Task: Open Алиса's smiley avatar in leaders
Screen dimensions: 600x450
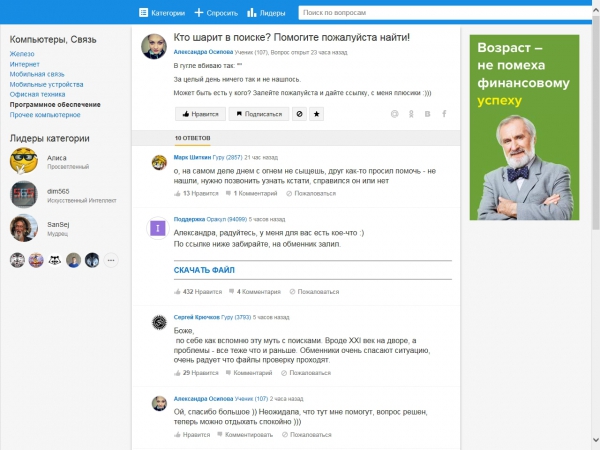Action: coord(23,161)
